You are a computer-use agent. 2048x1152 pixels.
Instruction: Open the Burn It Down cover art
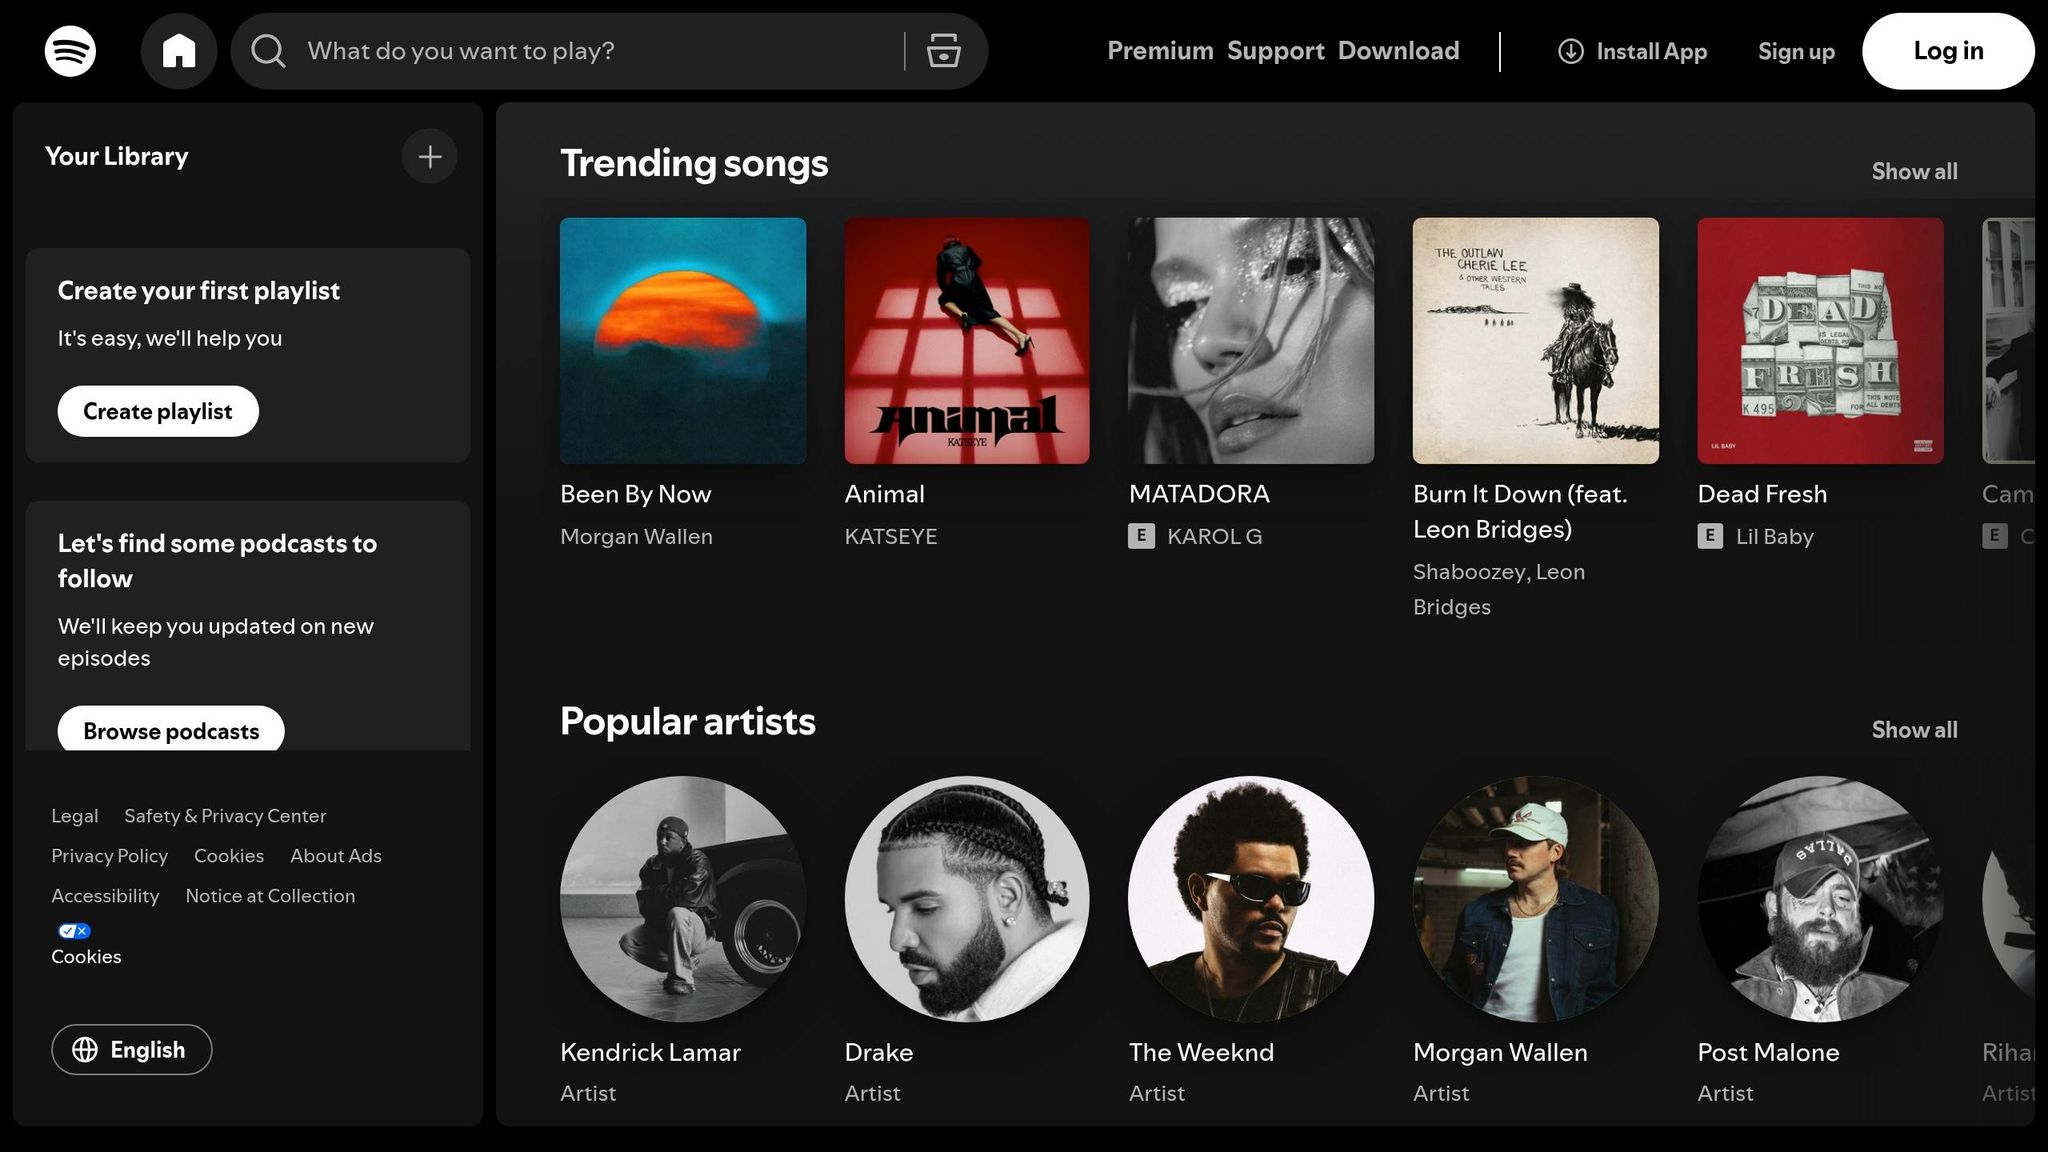coord(1536,341)
